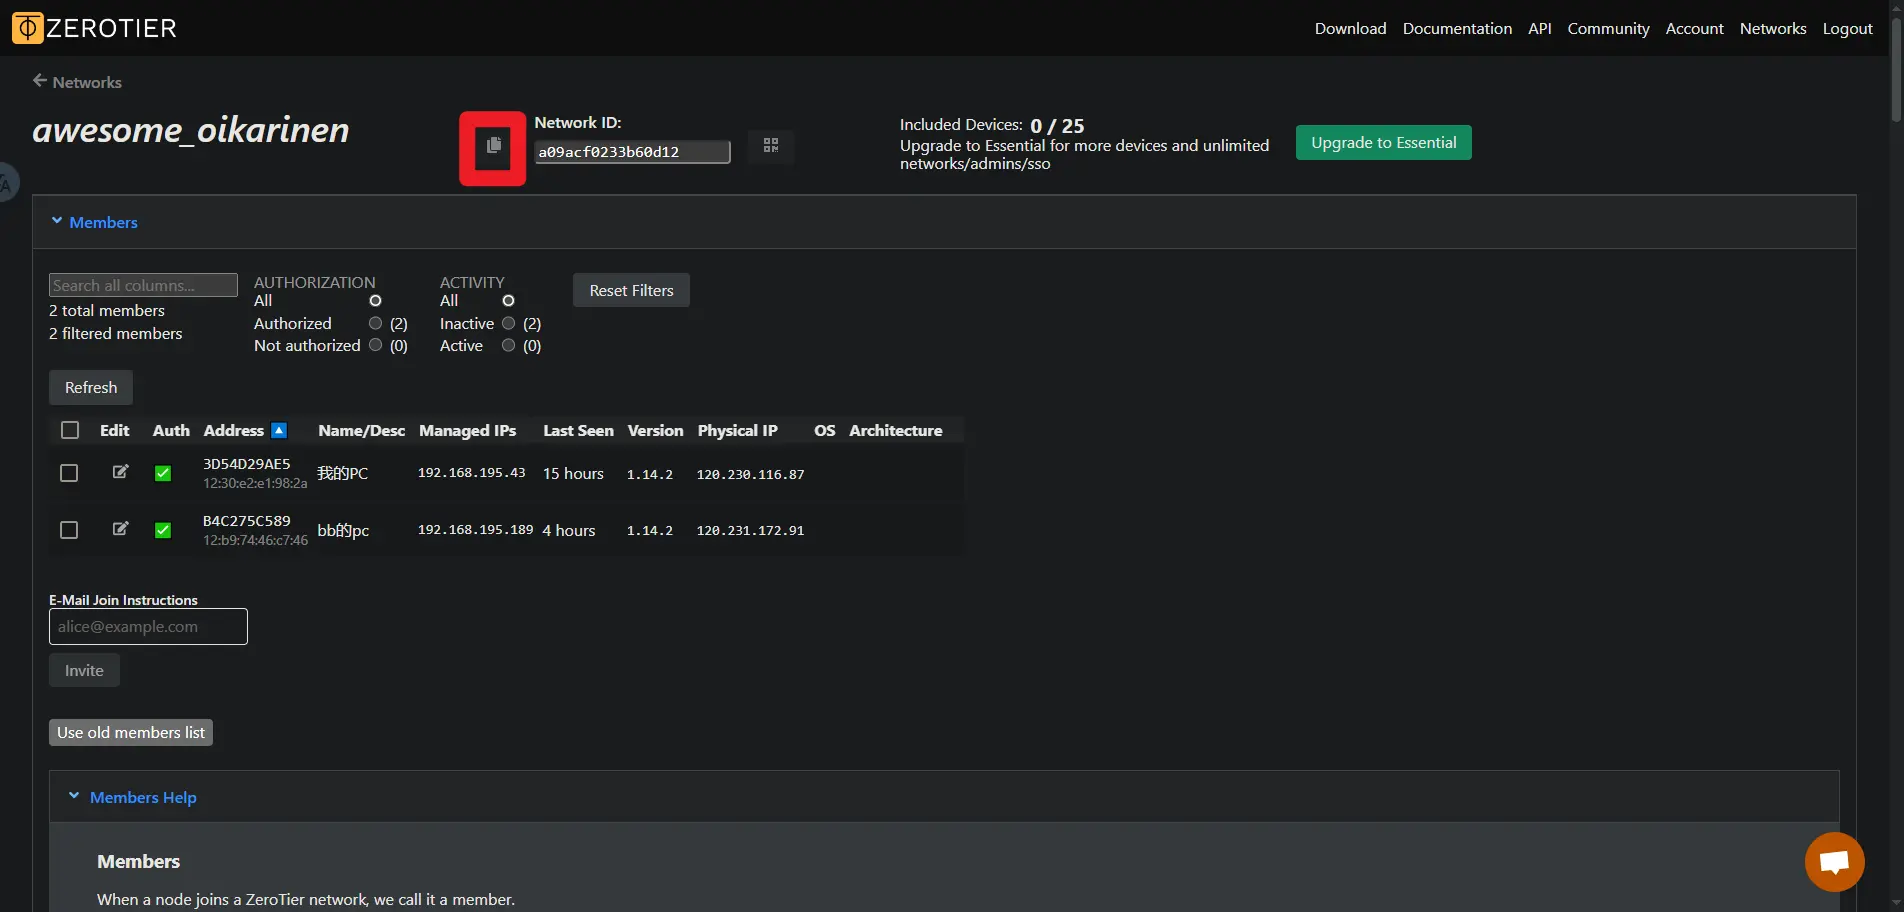1904x912 pixels.
Task: Click the Upgrade to Essential button
Action: (1383, 142)
